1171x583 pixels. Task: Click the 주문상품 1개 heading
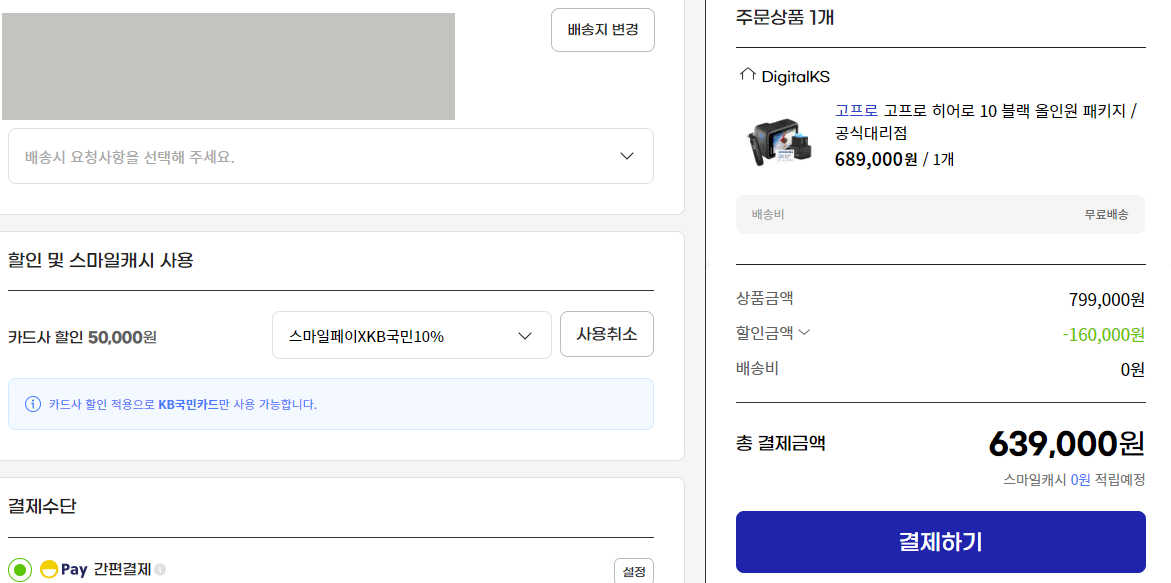click(785, 16)
